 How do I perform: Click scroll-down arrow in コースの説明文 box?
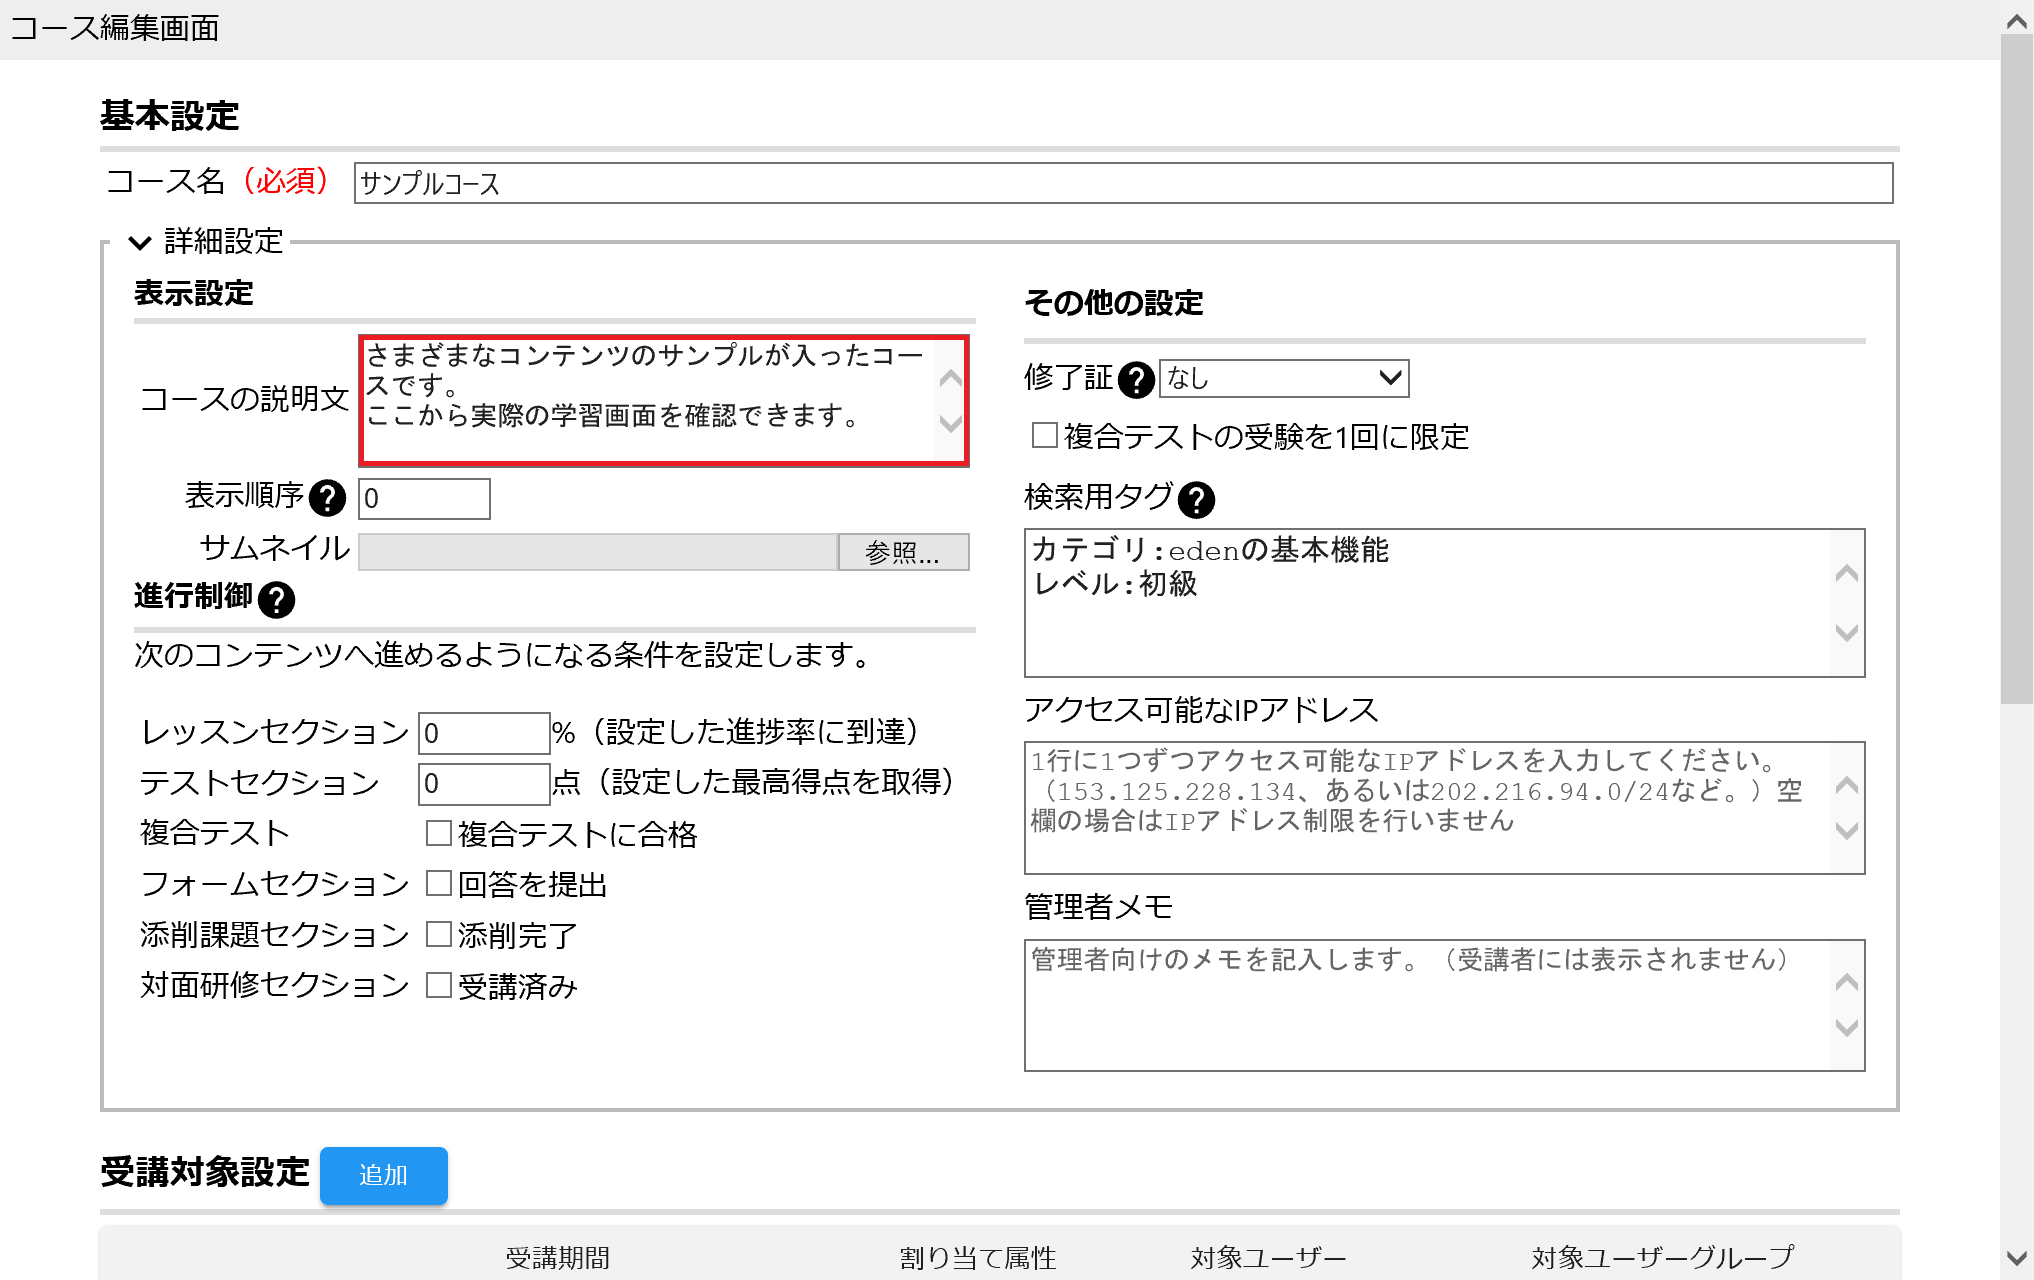951,423
